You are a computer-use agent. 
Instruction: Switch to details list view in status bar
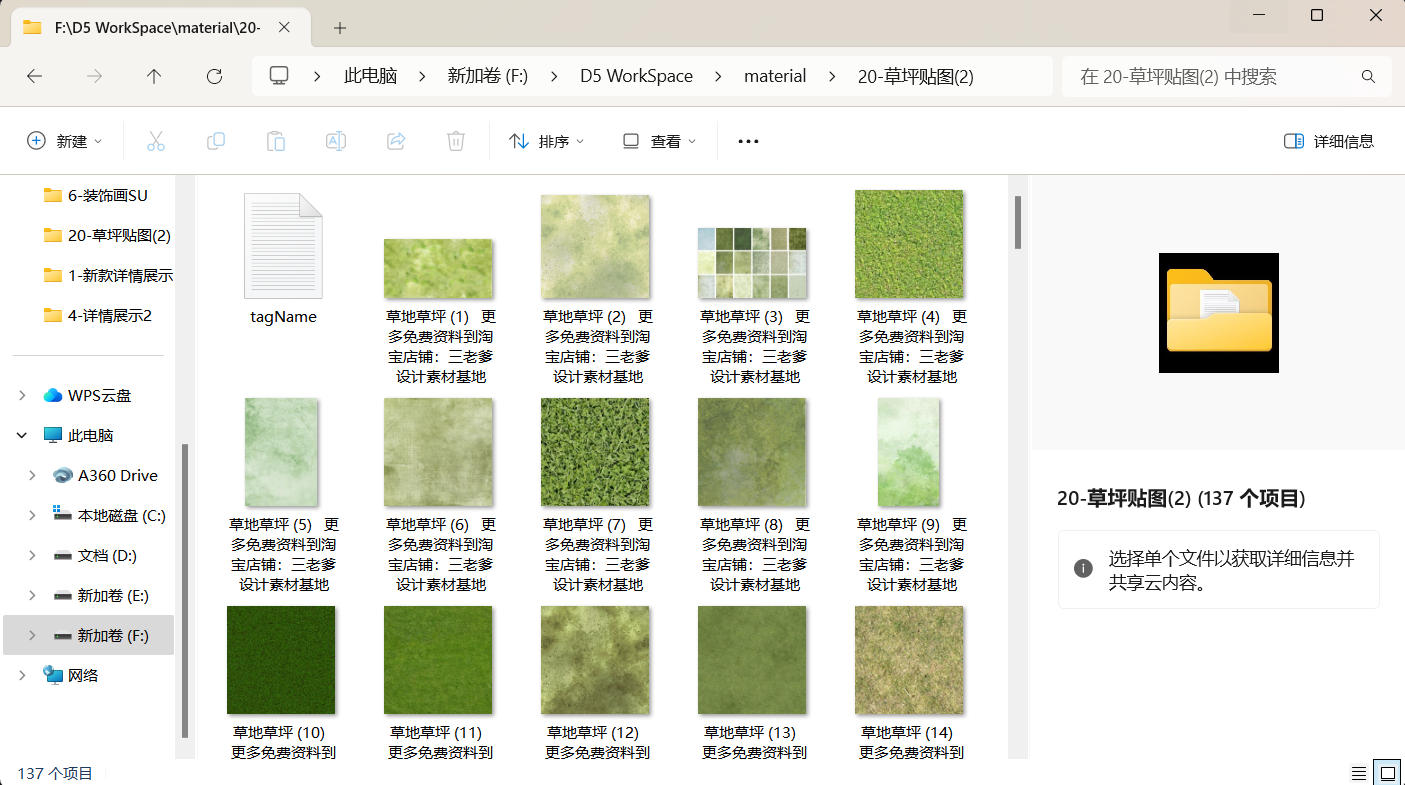pos(1359,773)
